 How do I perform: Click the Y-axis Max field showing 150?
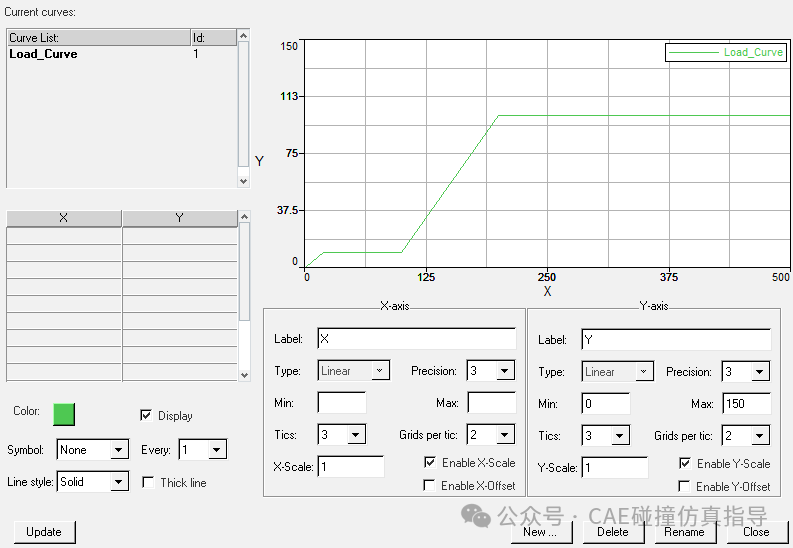coord(747,404)
